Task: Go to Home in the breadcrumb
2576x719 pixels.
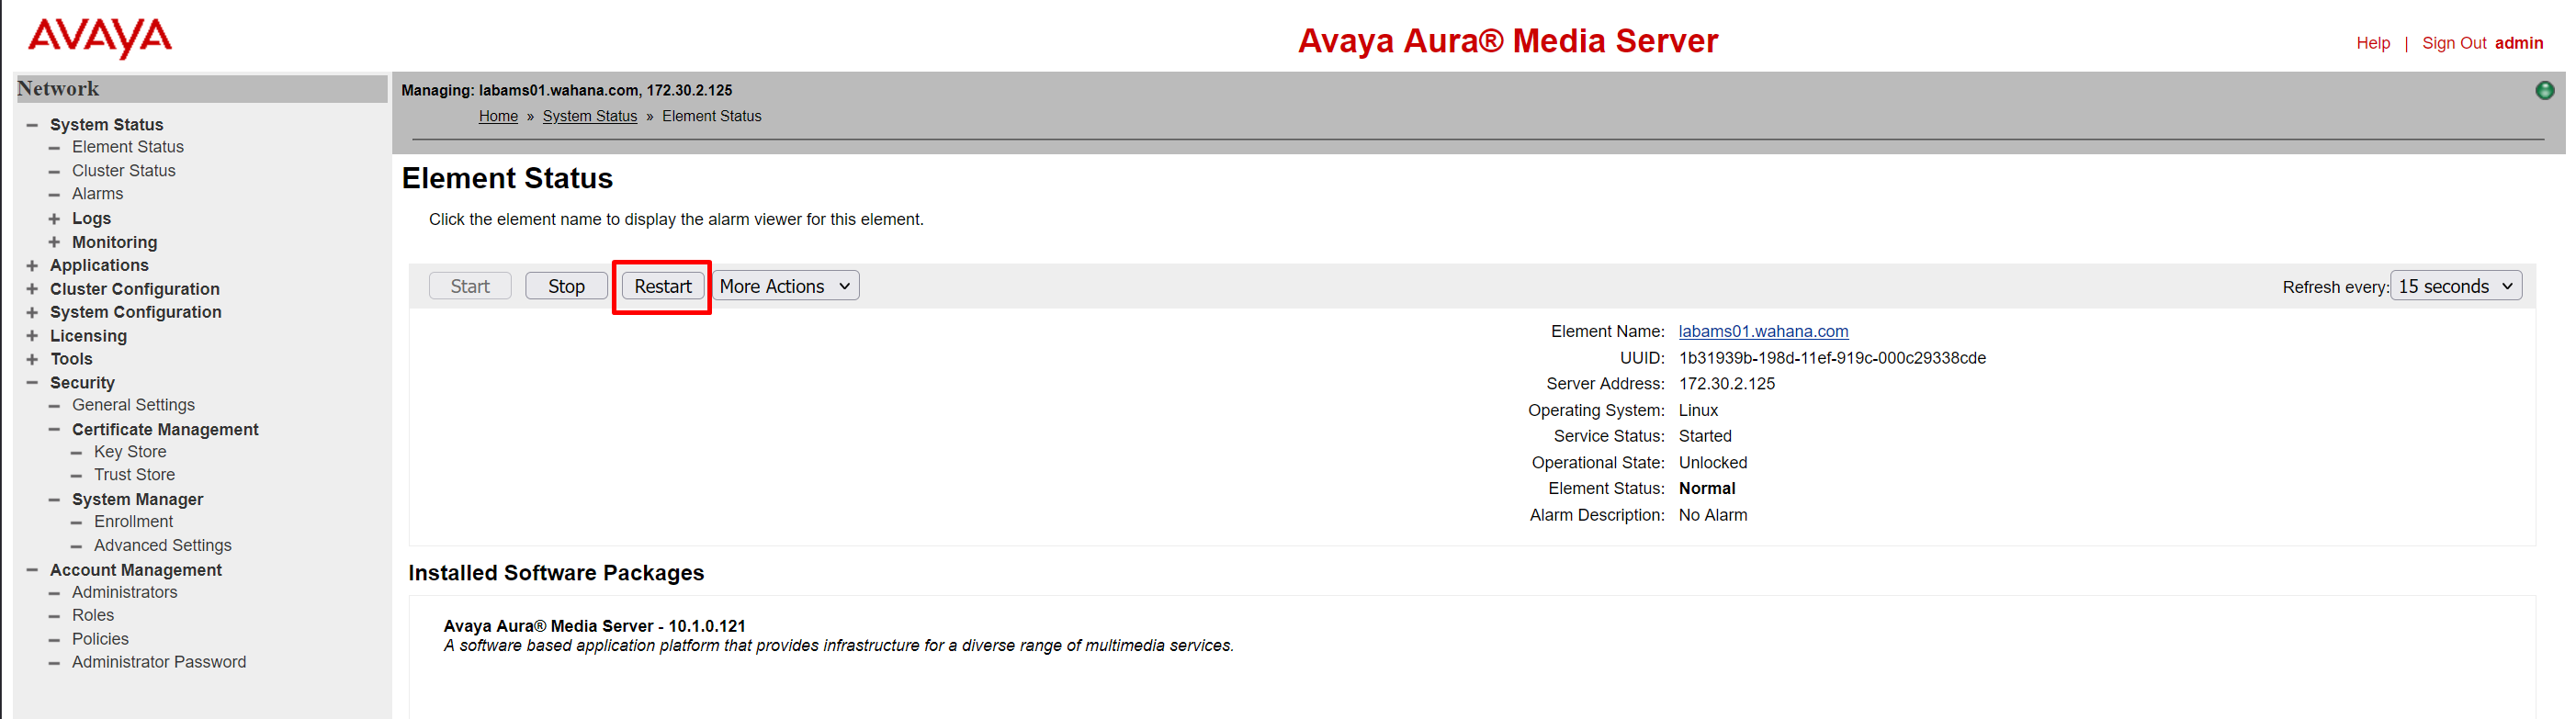Action: (x=498, y=116)
